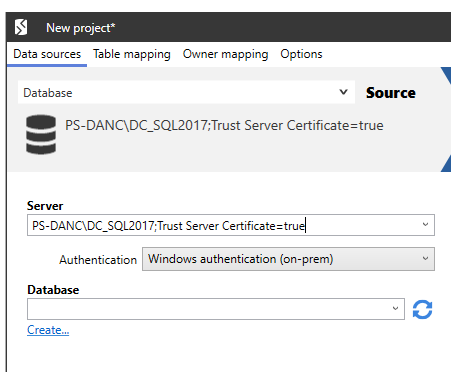Click the Create... link

48,330
